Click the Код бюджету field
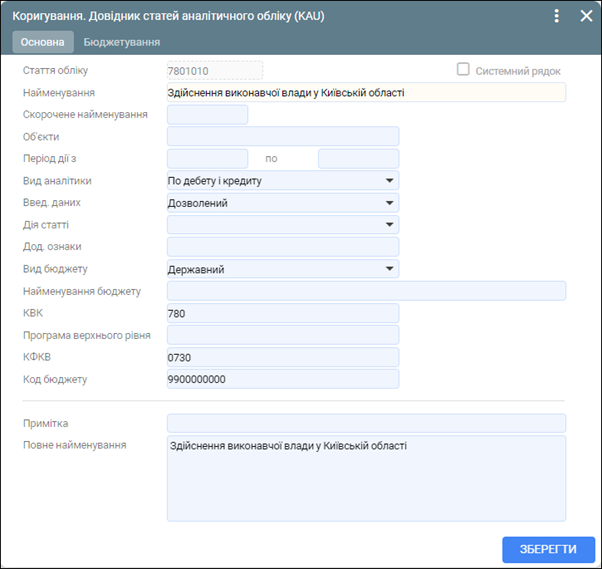The image size is (602, 569). click(283, 379)
